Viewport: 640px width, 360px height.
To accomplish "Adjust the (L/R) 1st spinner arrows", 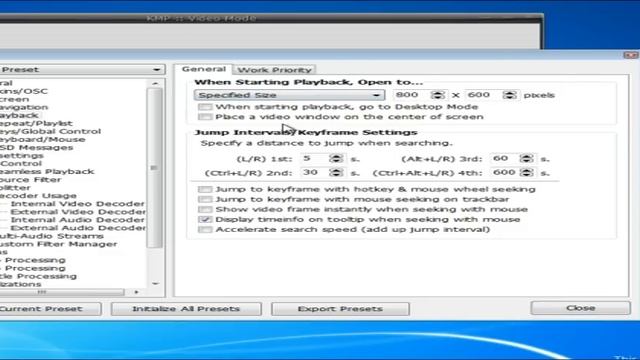I will click(336, 158).
